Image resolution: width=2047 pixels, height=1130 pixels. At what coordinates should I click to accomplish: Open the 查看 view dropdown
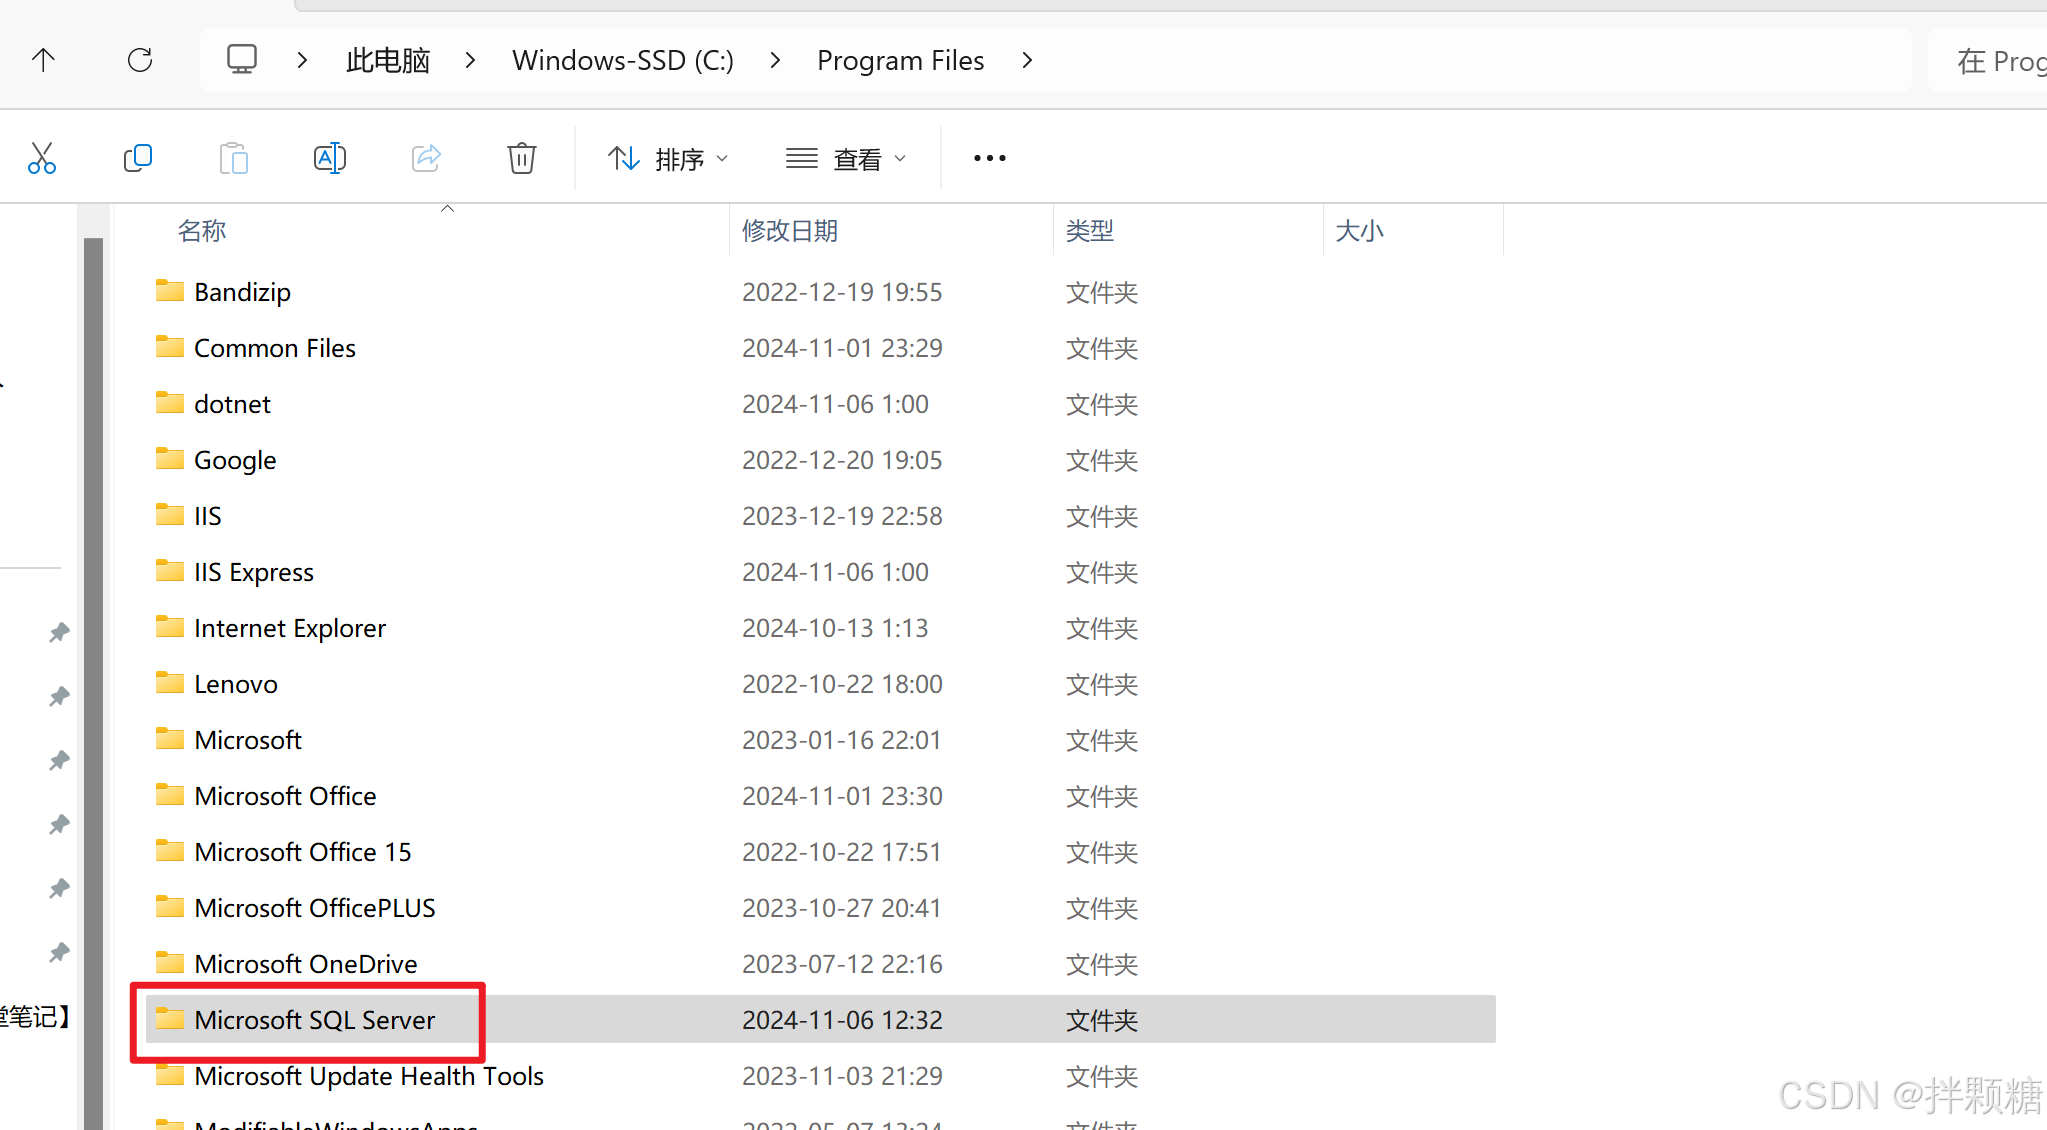pos(846,159)
